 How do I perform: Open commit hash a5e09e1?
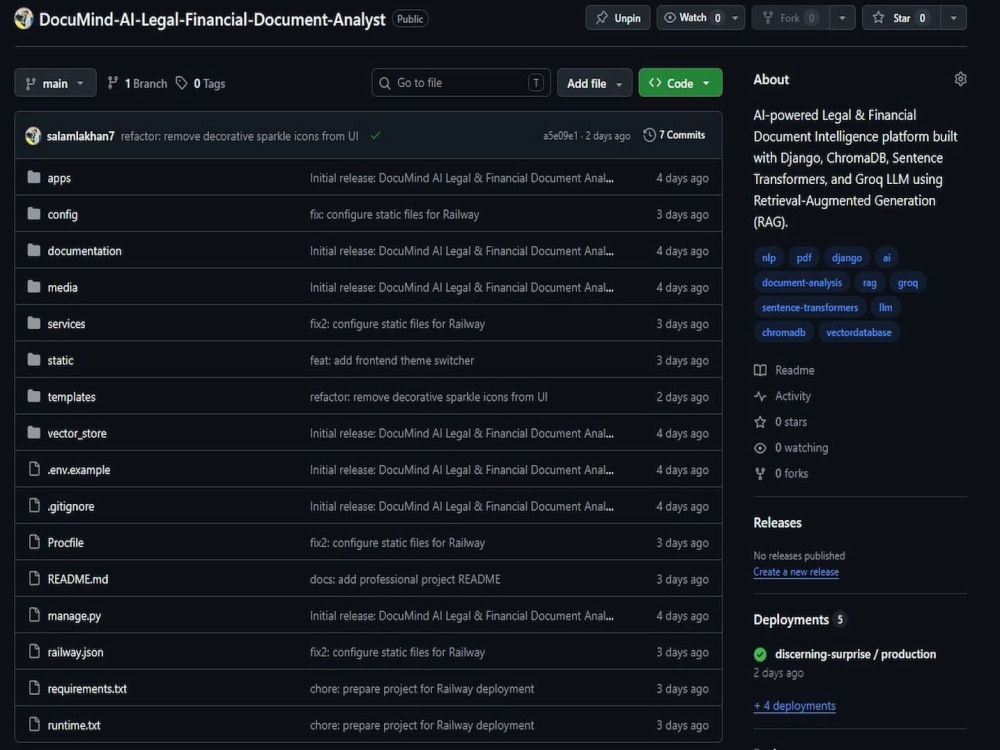tap(561, 136)
